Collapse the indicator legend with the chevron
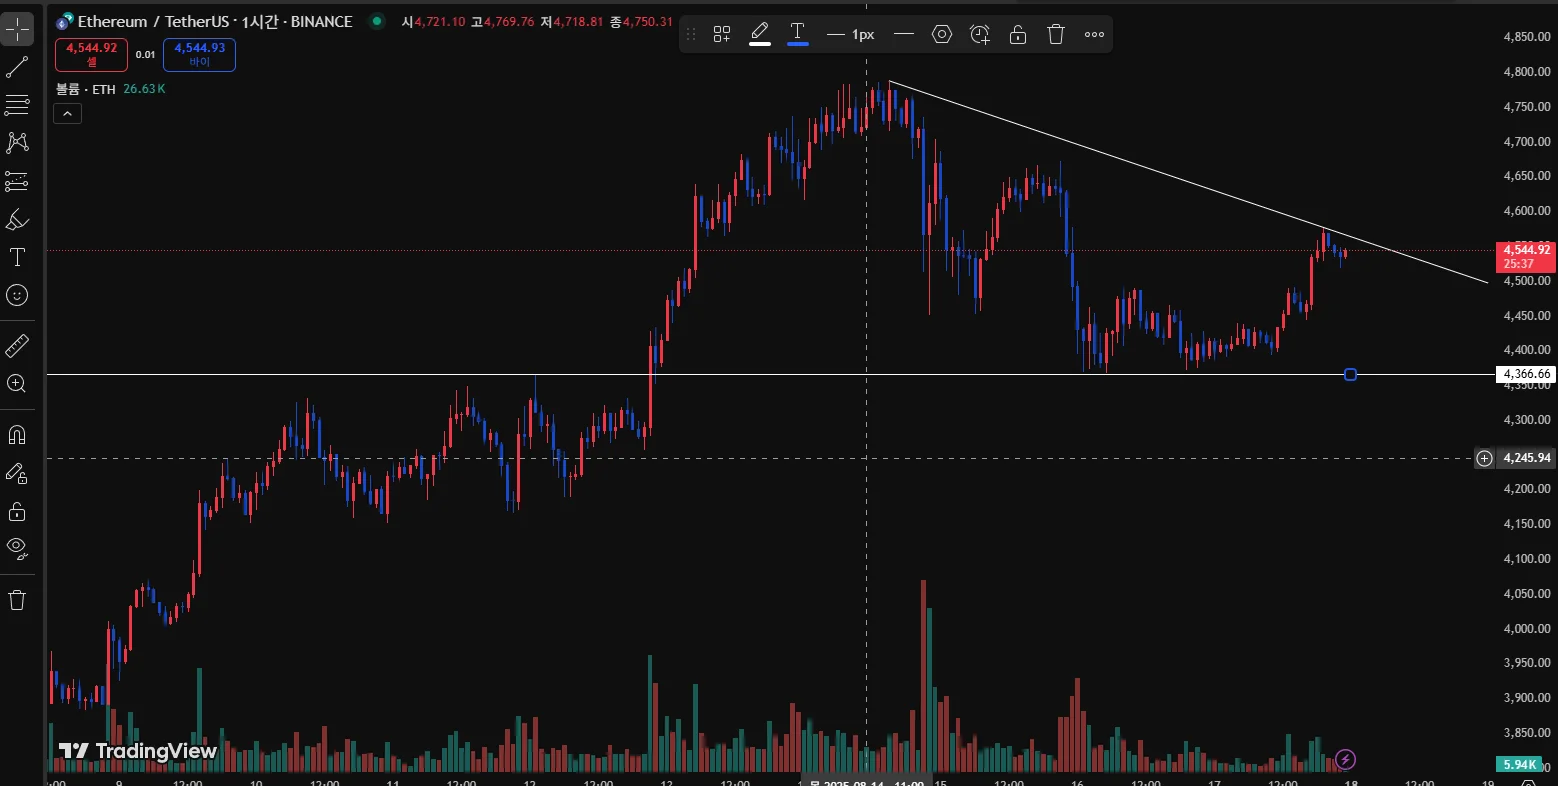The image size is (1558, 786). point(67,114)
